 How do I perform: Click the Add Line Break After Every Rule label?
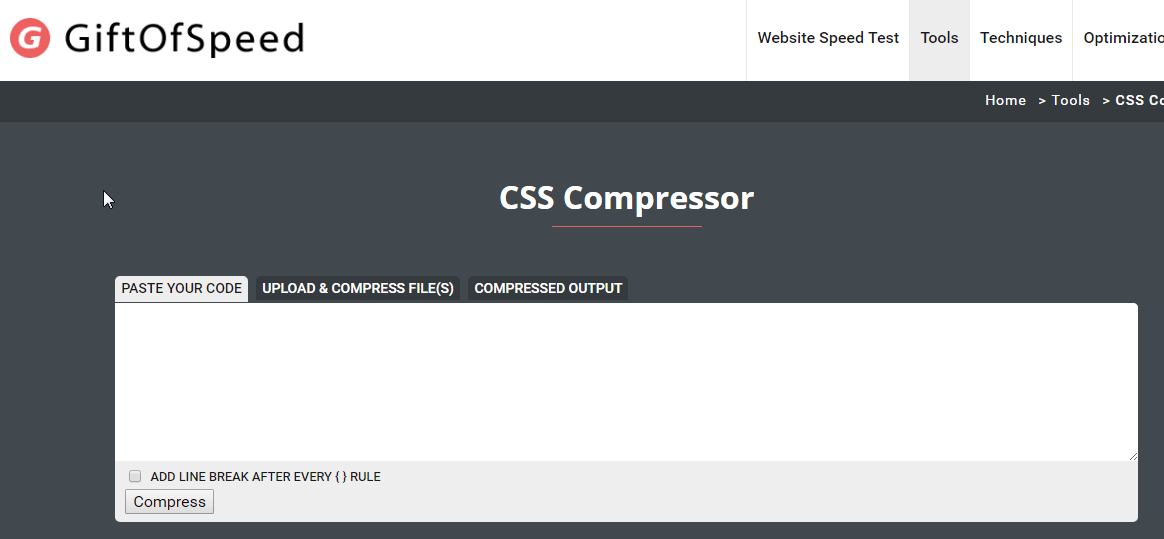265,477
